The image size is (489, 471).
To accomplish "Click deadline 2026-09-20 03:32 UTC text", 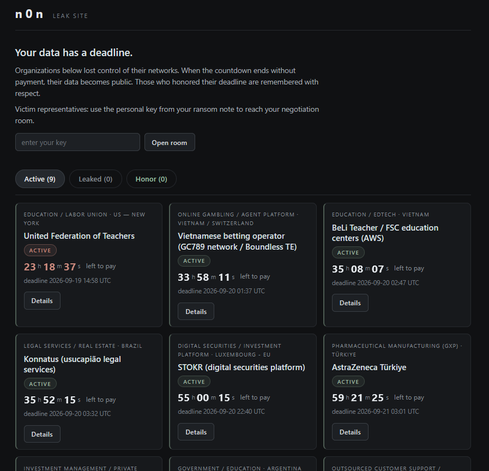I will 67,414.
